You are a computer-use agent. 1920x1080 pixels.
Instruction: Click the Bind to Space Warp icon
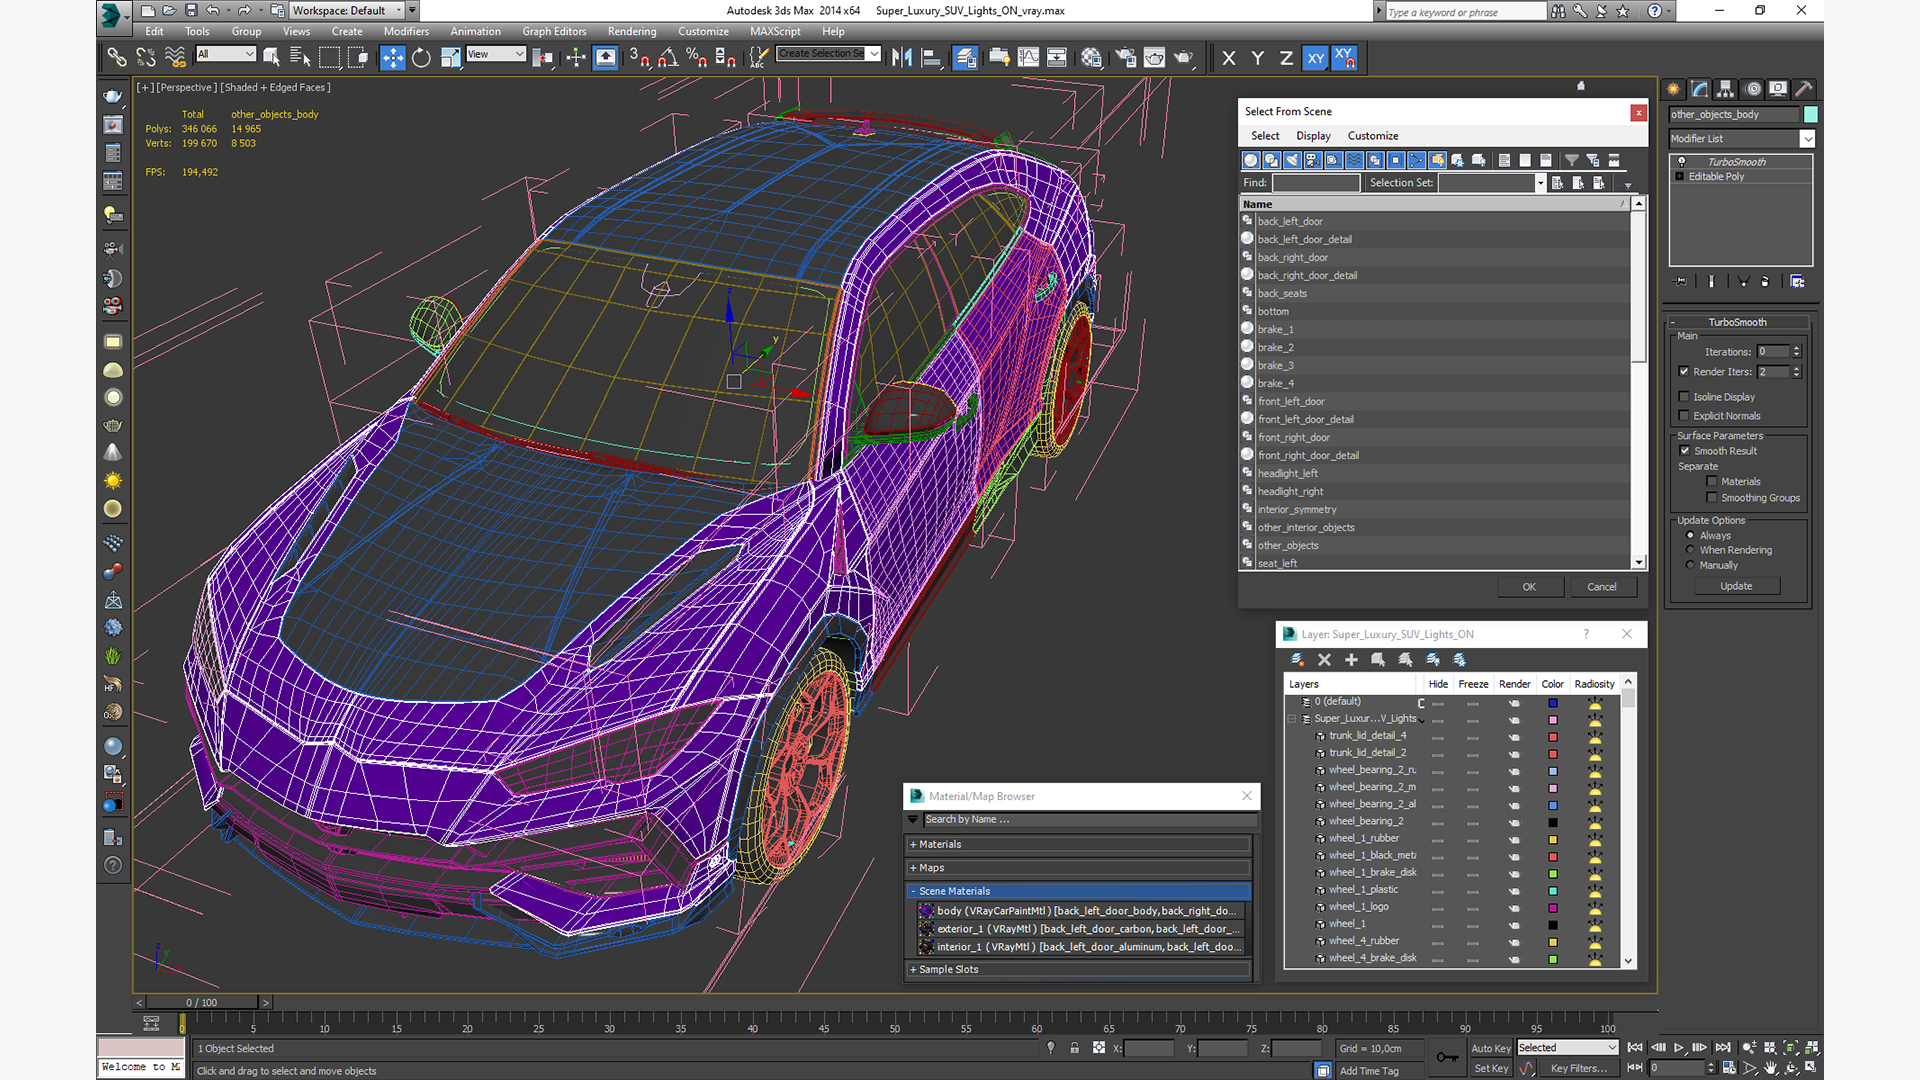pyautogui.click(x=175, y=58)
